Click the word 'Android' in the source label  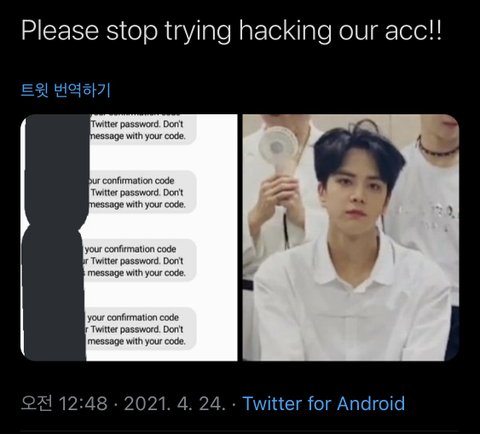[371, 403]
